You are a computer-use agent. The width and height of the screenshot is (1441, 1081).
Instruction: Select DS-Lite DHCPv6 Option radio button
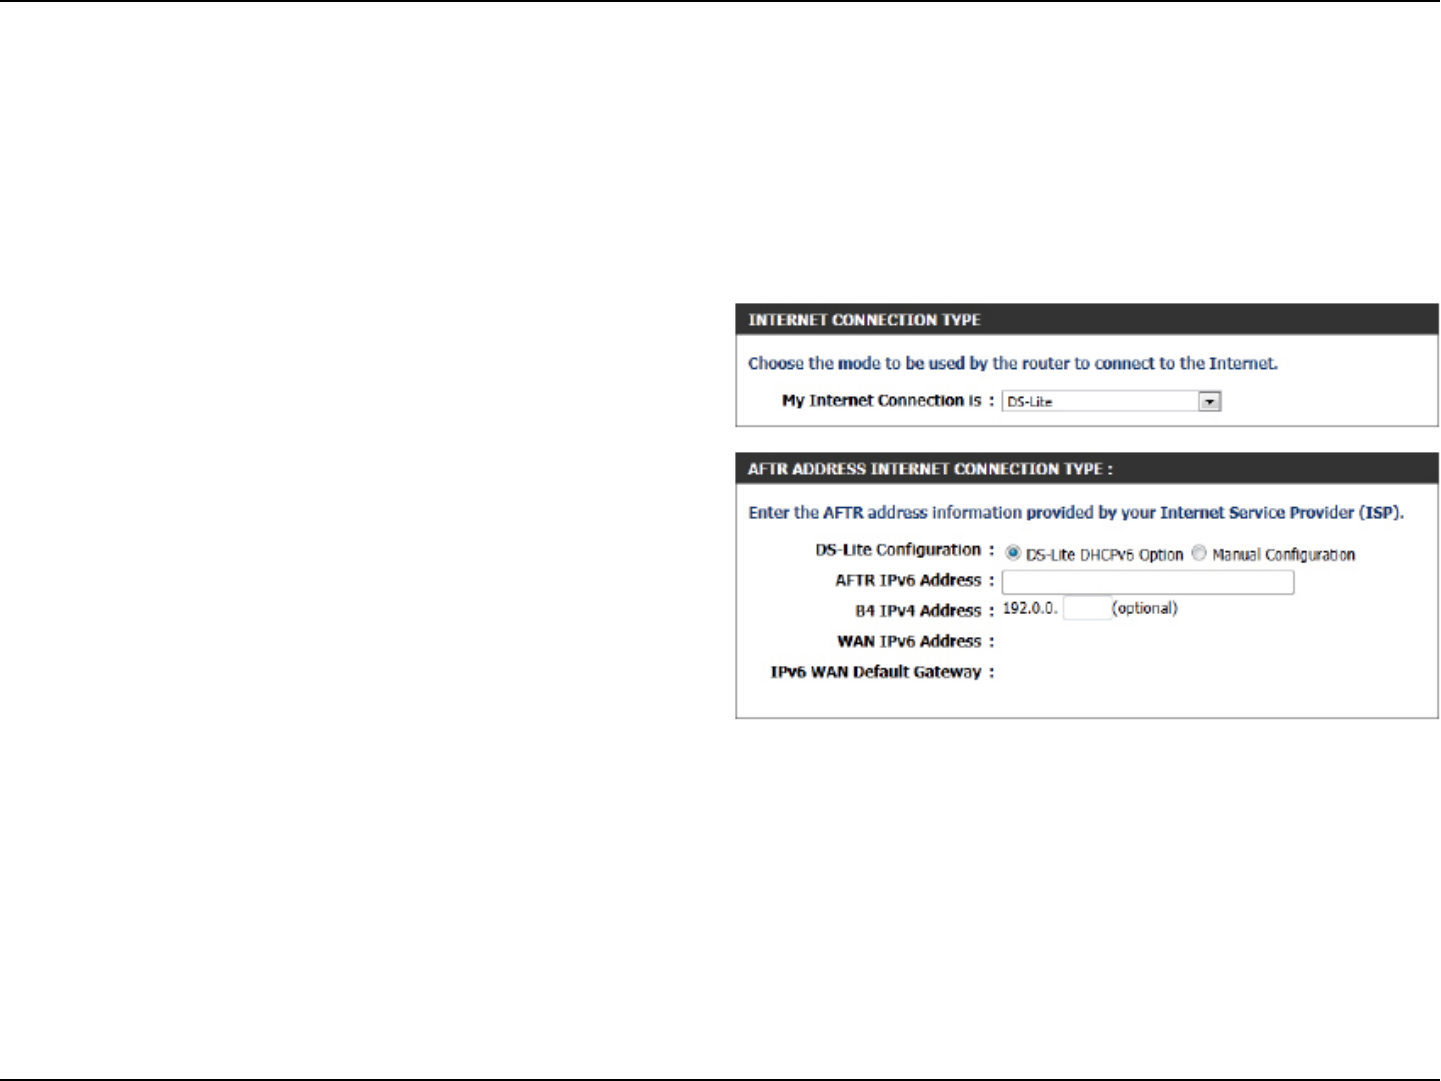(x=1013, y=553)
